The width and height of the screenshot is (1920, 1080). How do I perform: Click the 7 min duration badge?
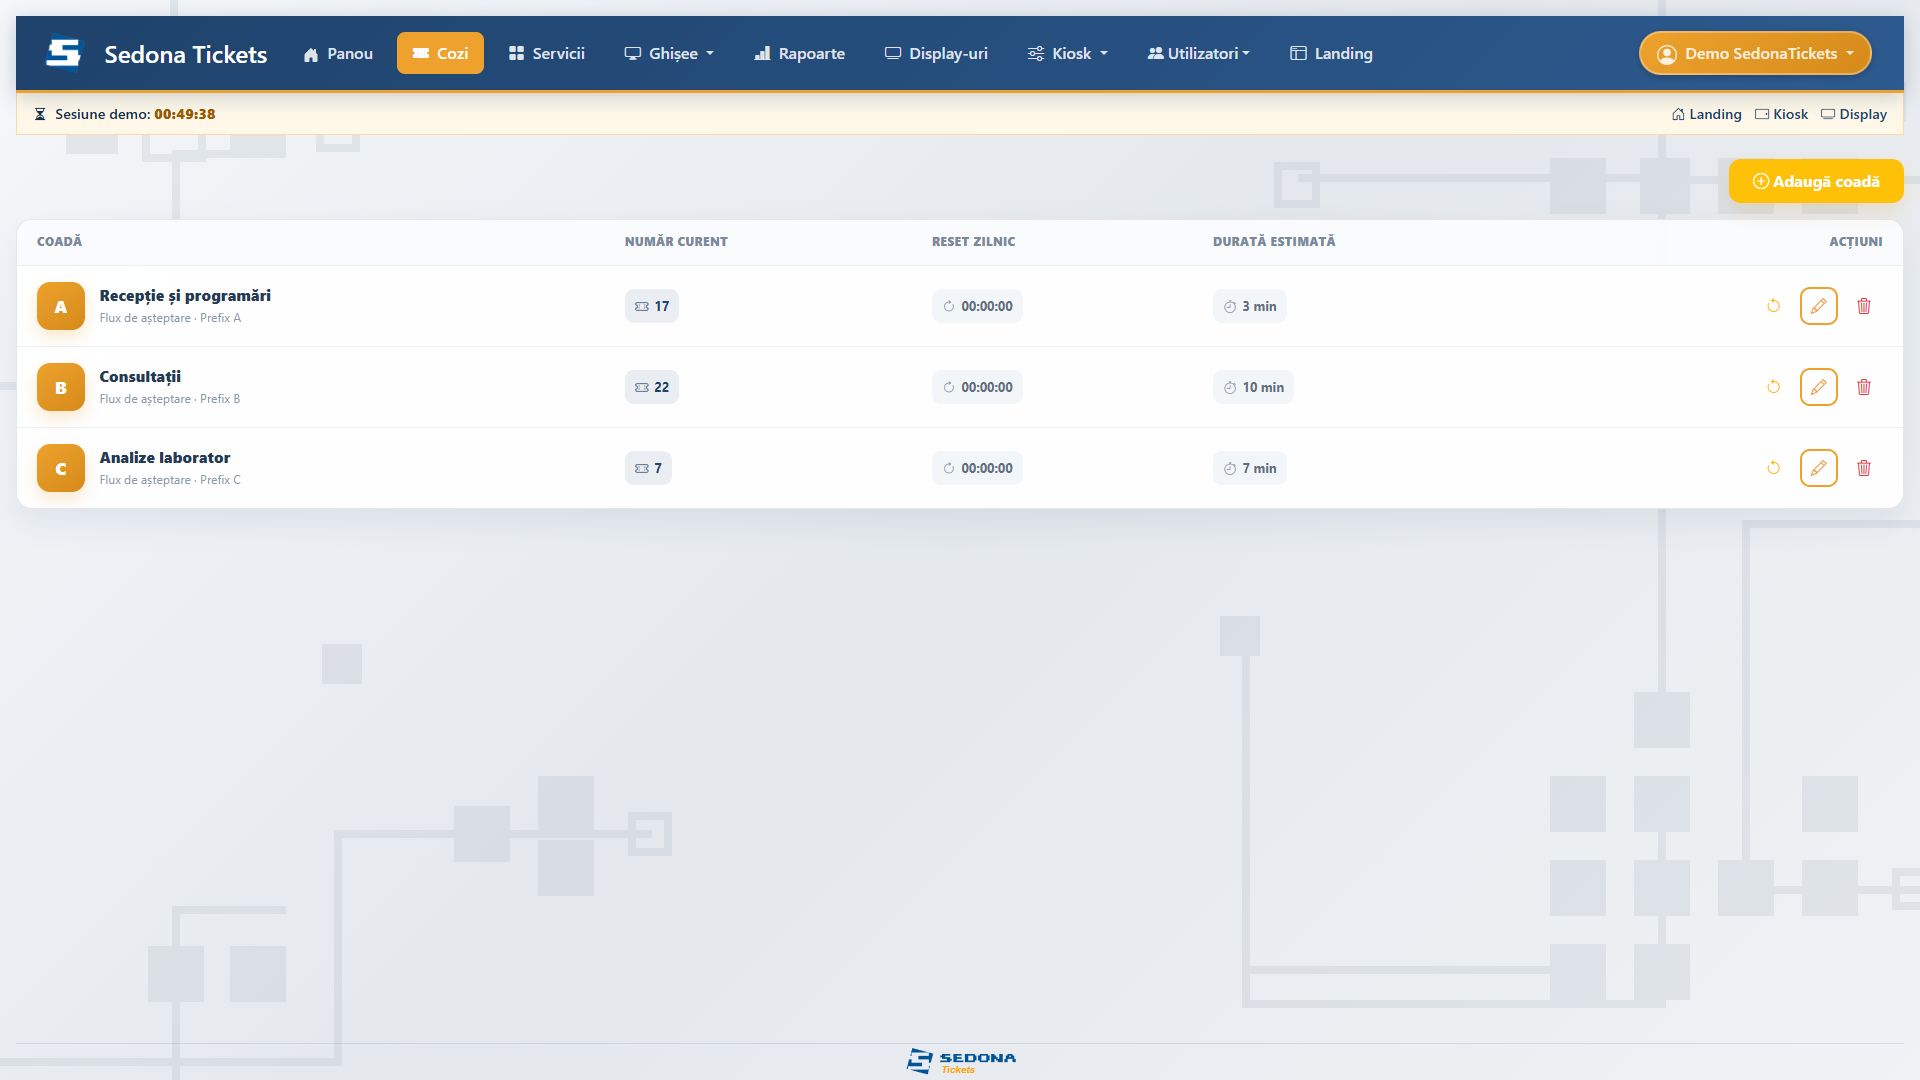pos(1250,468)
